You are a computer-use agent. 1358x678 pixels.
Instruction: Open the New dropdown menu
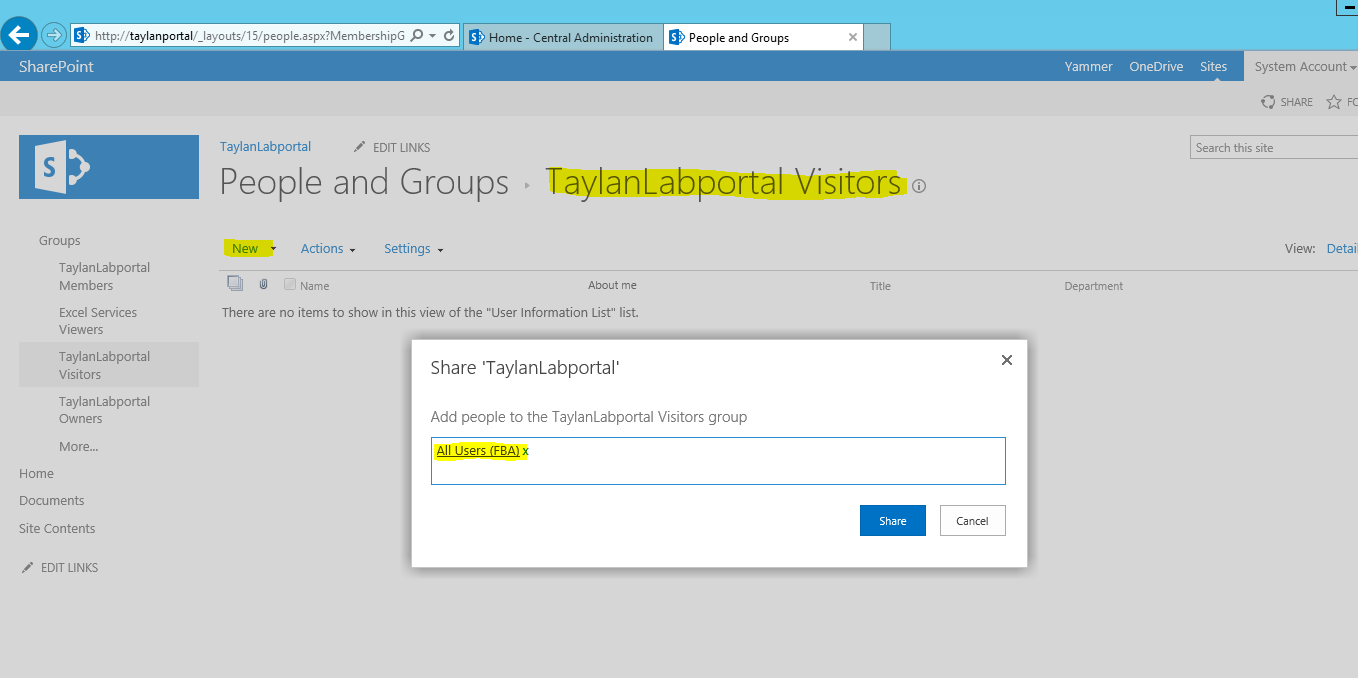(252, 249)
